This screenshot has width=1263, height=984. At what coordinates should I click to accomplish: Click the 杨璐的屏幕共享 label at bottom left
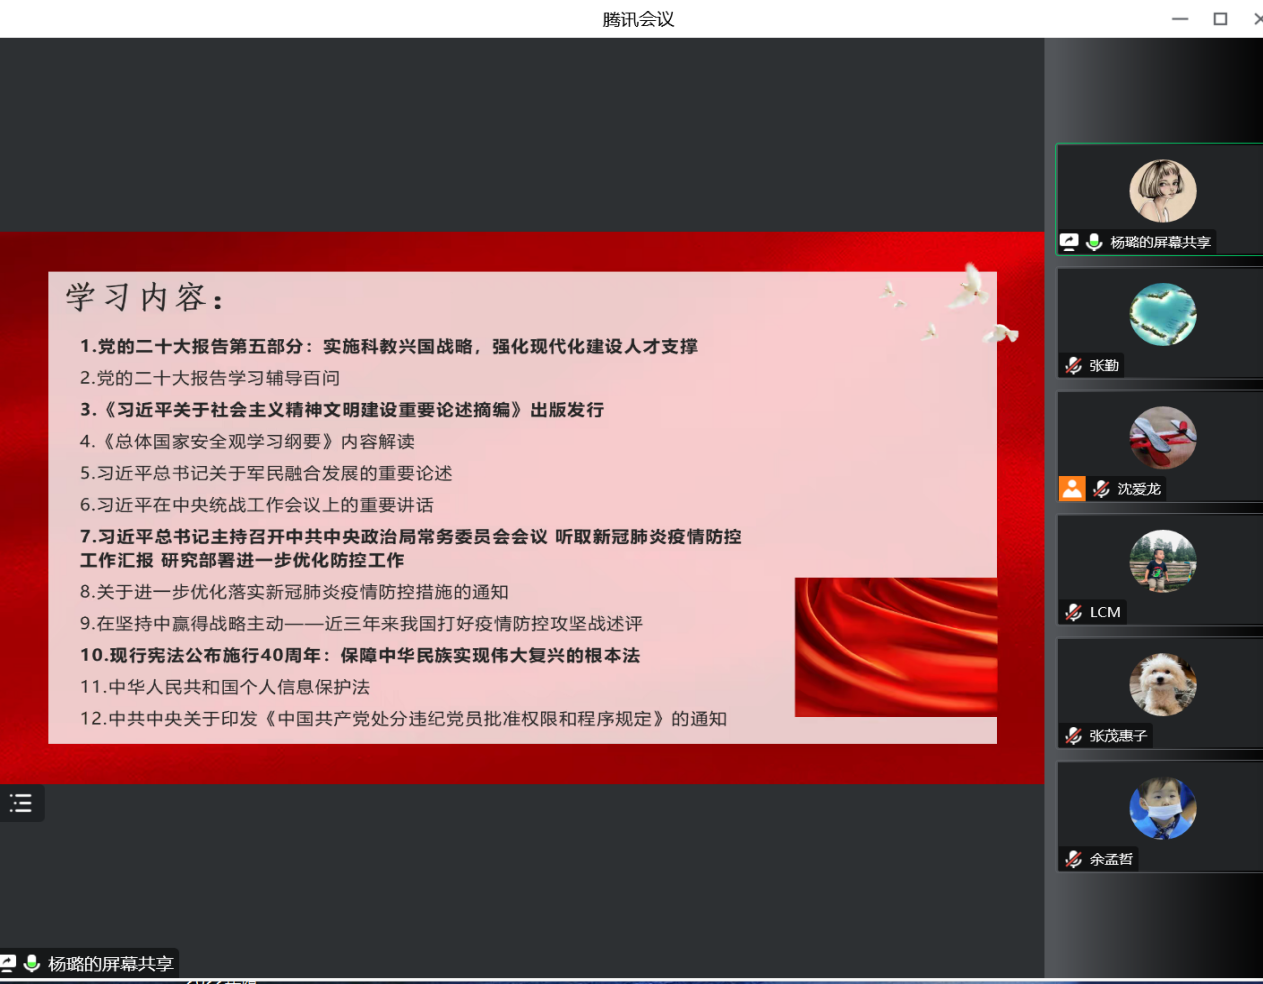[x=110, y=964]
